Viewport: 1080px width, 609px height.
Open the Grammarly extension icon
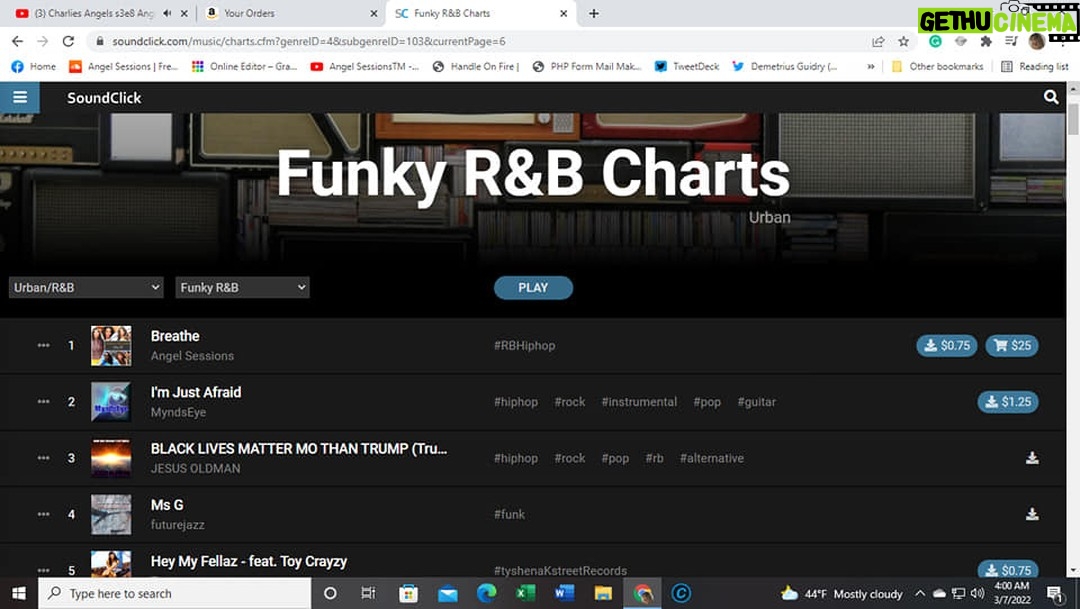click(935, 41)
